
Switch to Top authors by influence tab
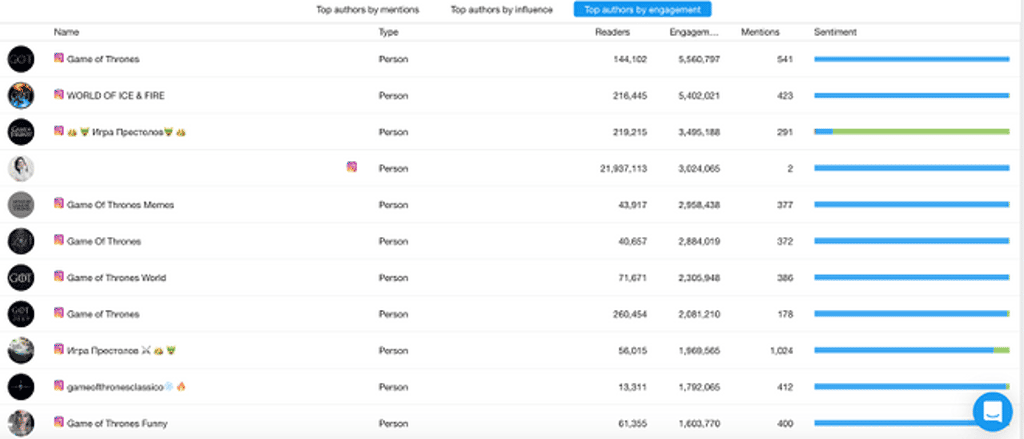point(502,10)
